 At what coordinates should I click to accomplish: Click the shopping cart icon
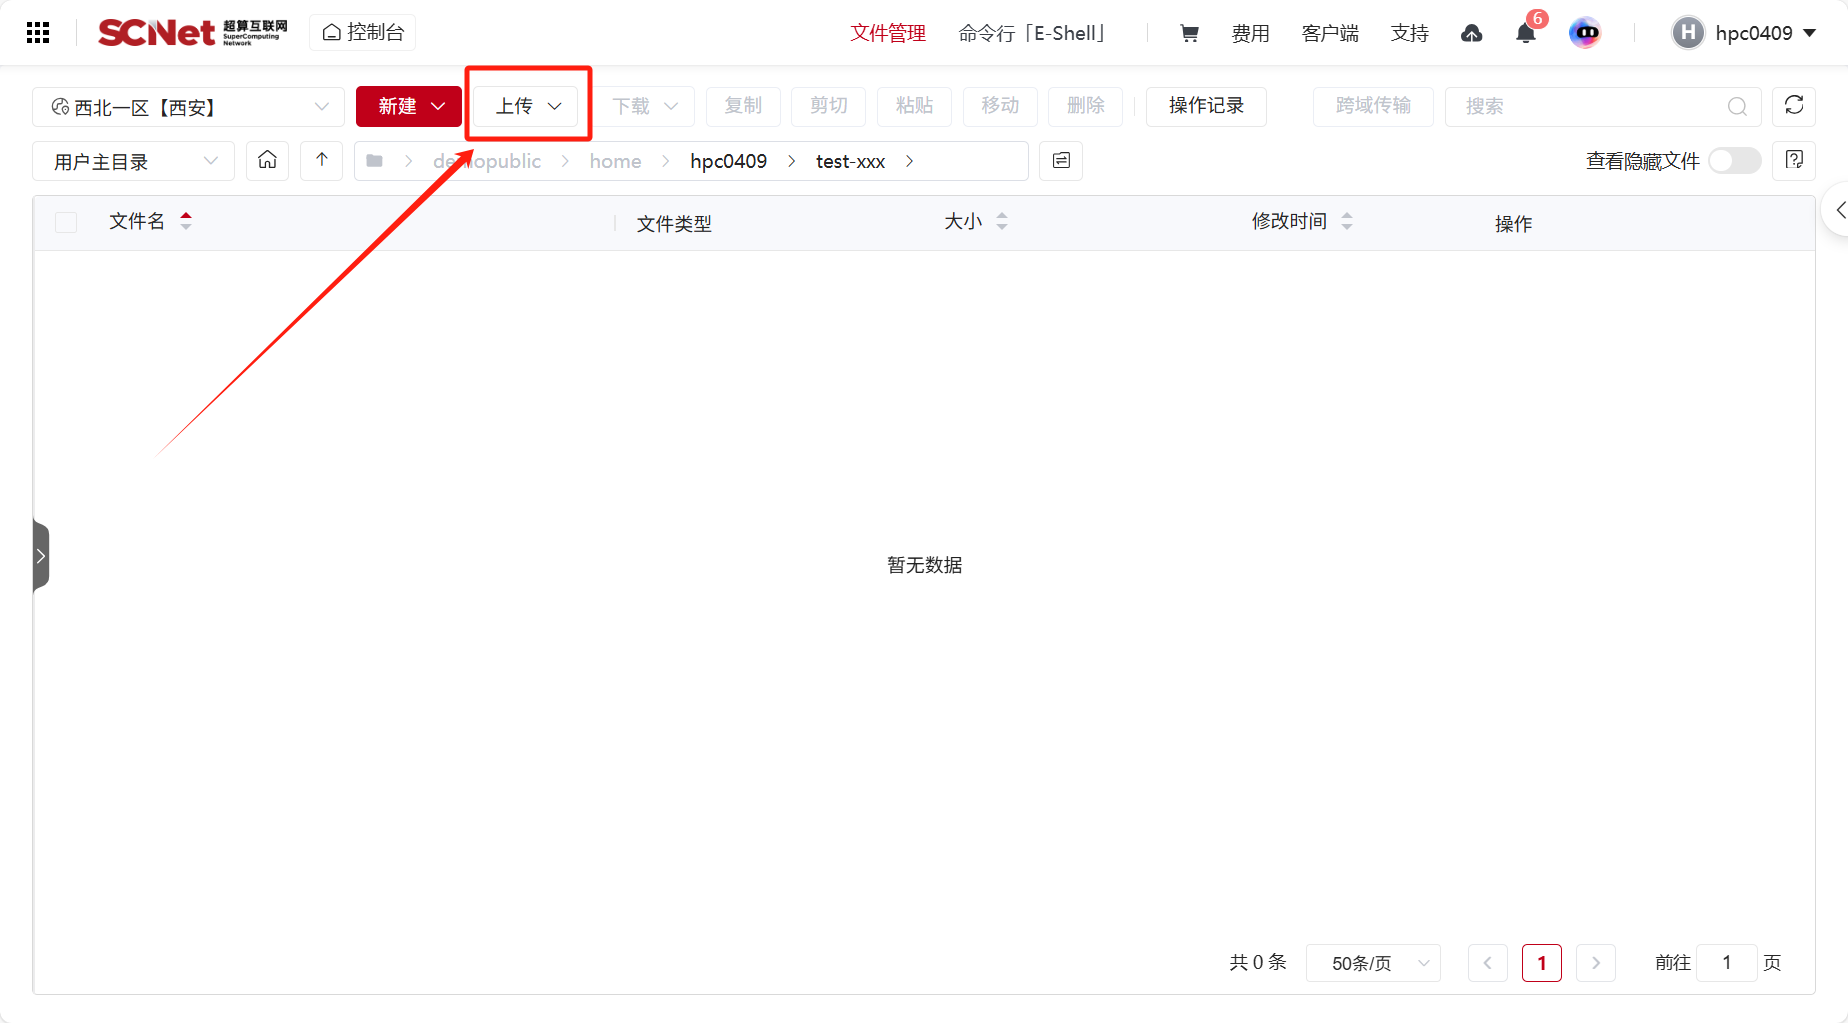point(1189,33)
